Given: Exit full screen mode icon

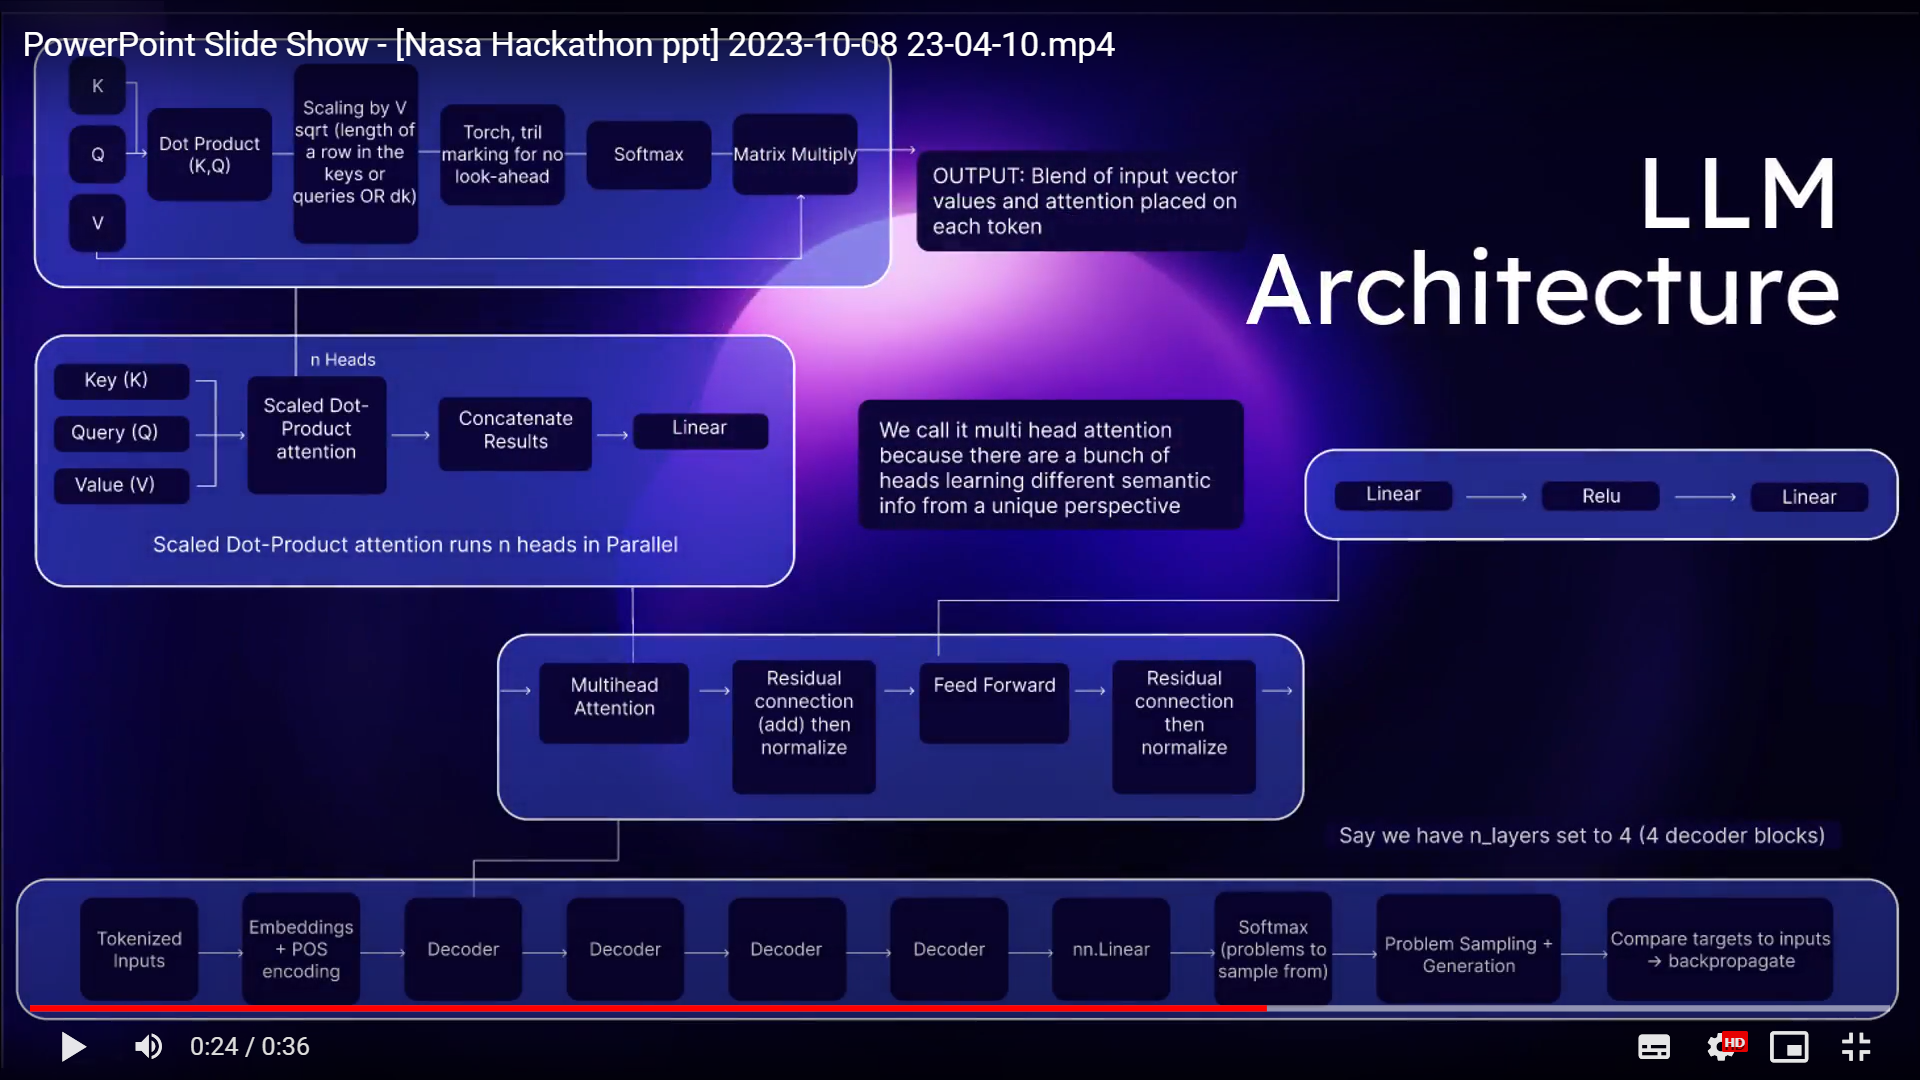Looking at the screenshot, I should pos(1856,1047).
